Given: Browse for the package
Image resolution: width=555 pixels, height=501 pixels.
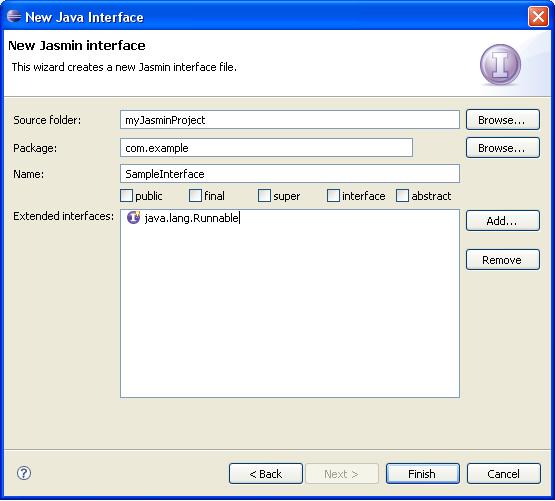Looking at the screenshot, I should (x=503, y=148).
